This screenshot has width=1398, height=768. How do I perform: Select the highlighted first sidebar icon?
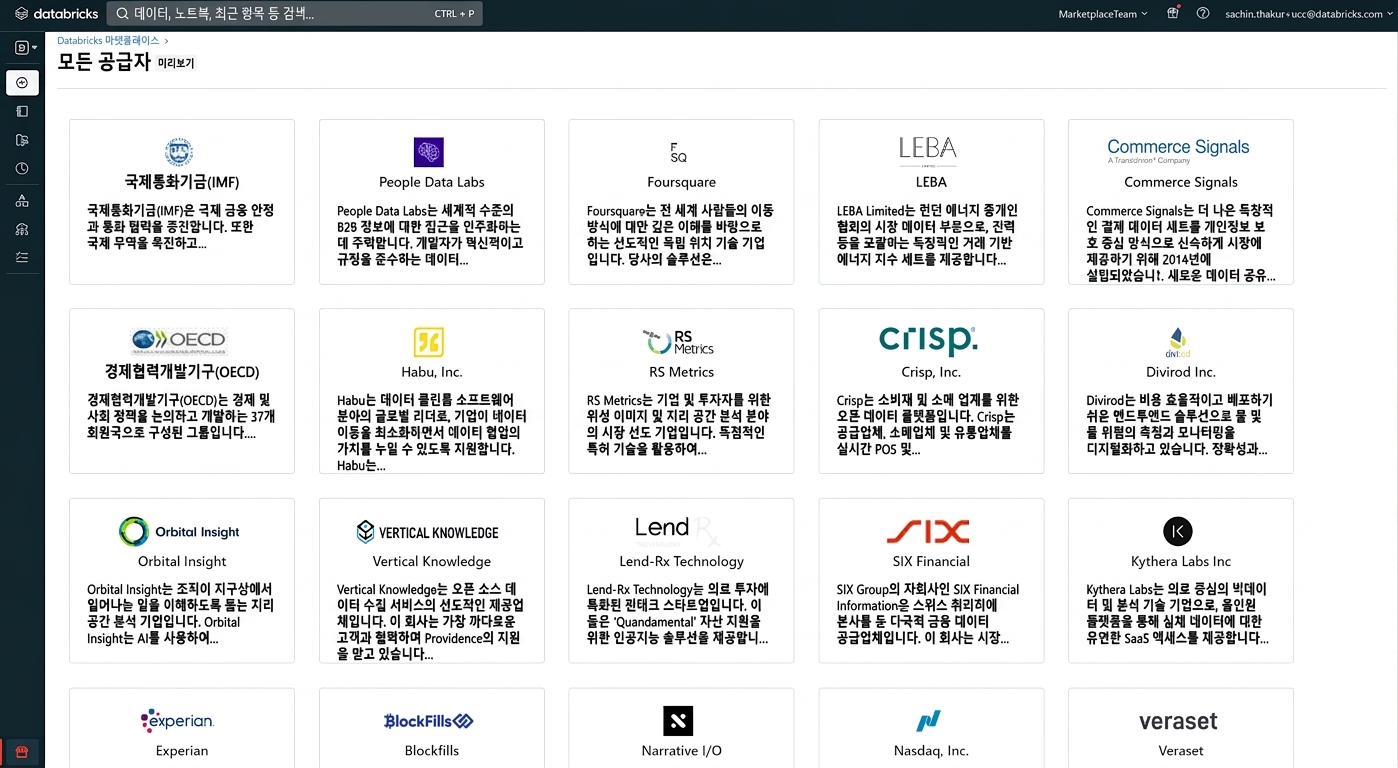[22, 83]
